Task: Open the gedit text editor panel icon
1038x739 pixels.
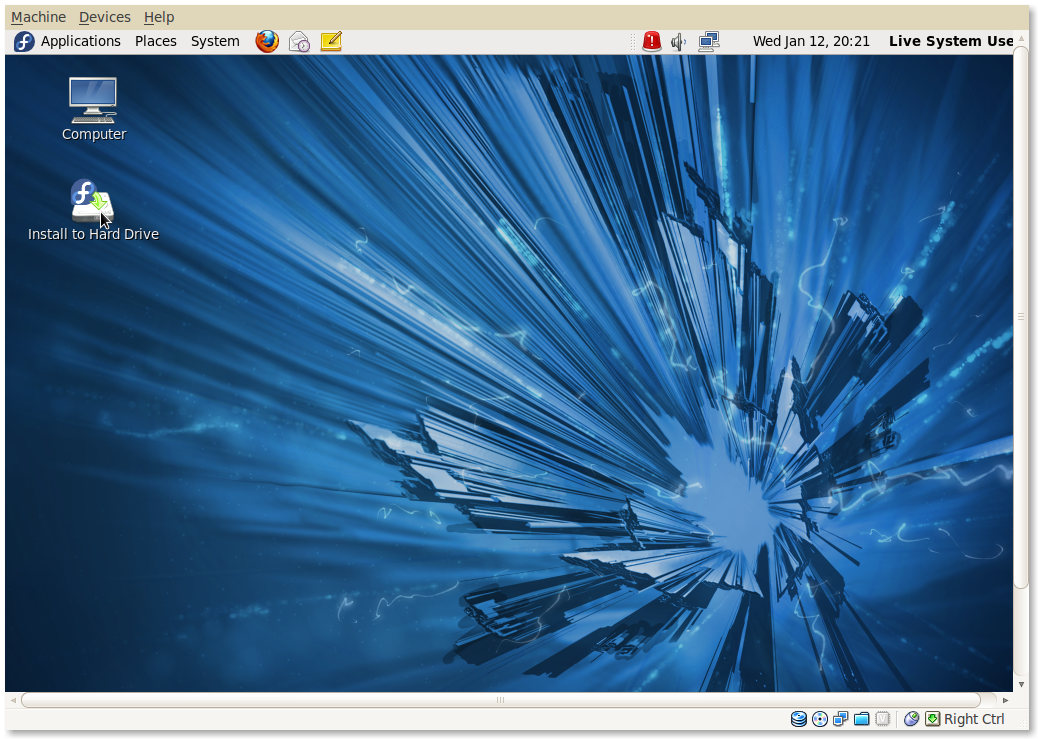Action: (x=330, y=41)
